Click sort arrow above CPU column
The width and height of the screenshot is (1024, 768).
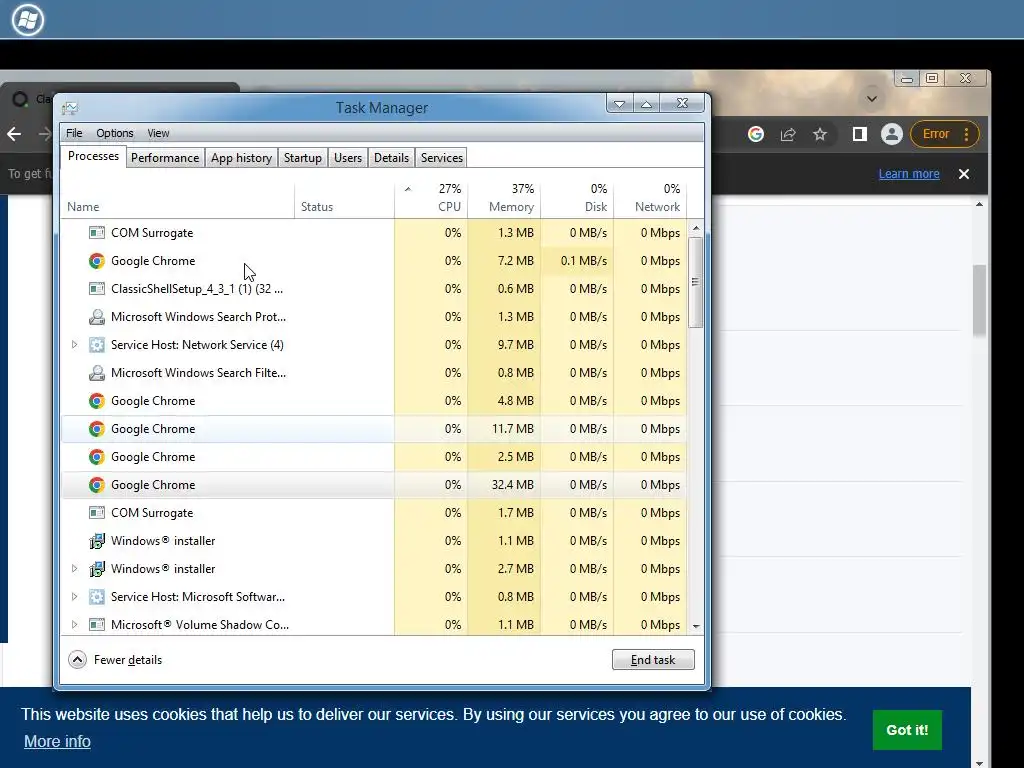pyautogui.click(x=408, y=189)
